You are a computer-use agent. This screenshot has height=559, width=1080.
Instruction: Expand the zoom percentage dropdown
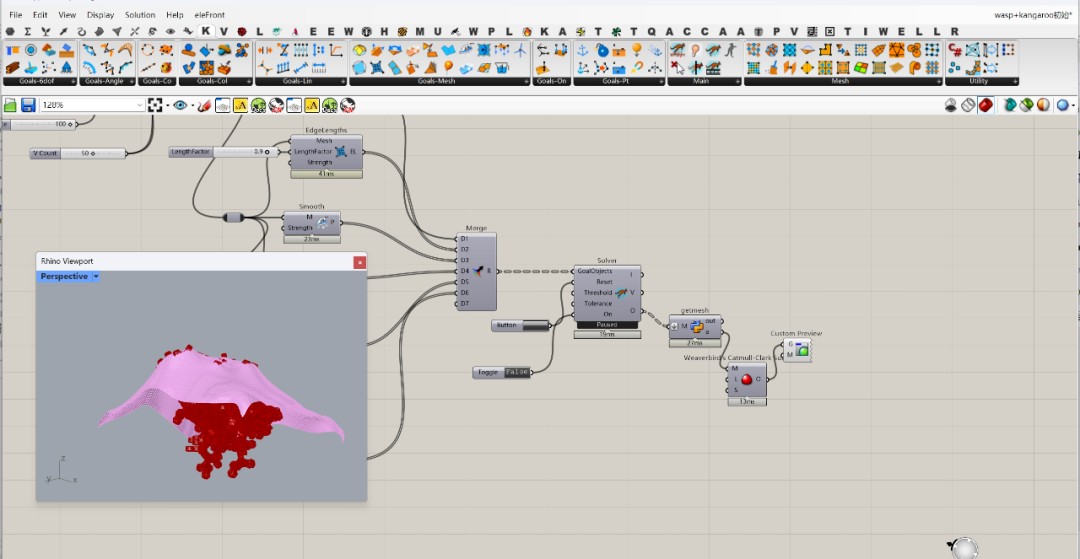pyautogui.click(x=140, y=105)
